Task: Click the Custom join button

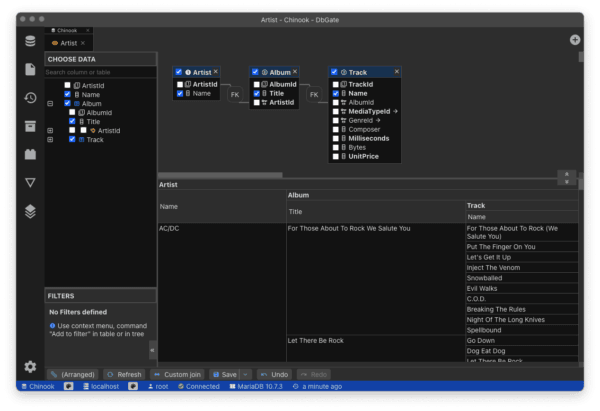Action: pos(177,374)
